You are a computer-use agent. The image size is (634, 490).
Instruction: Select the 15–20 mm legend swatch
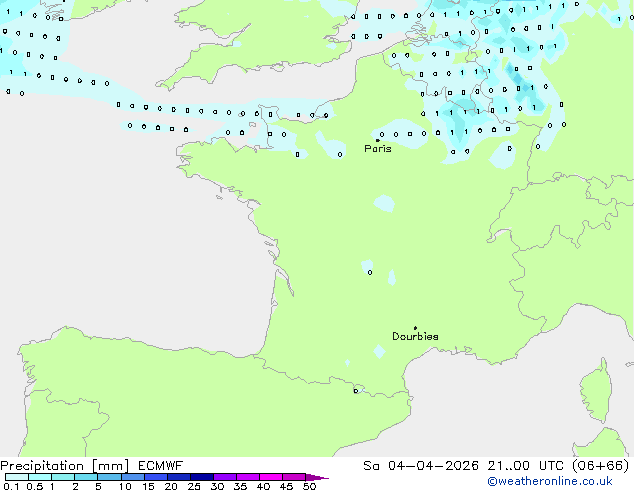click(x=156, y=477)
